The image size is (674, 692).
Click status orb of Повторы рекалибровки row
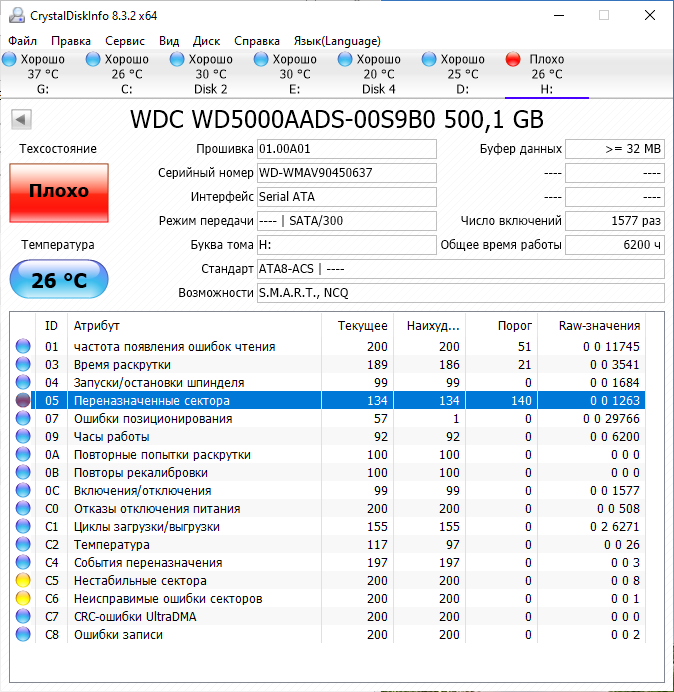(x=23, y=473)
